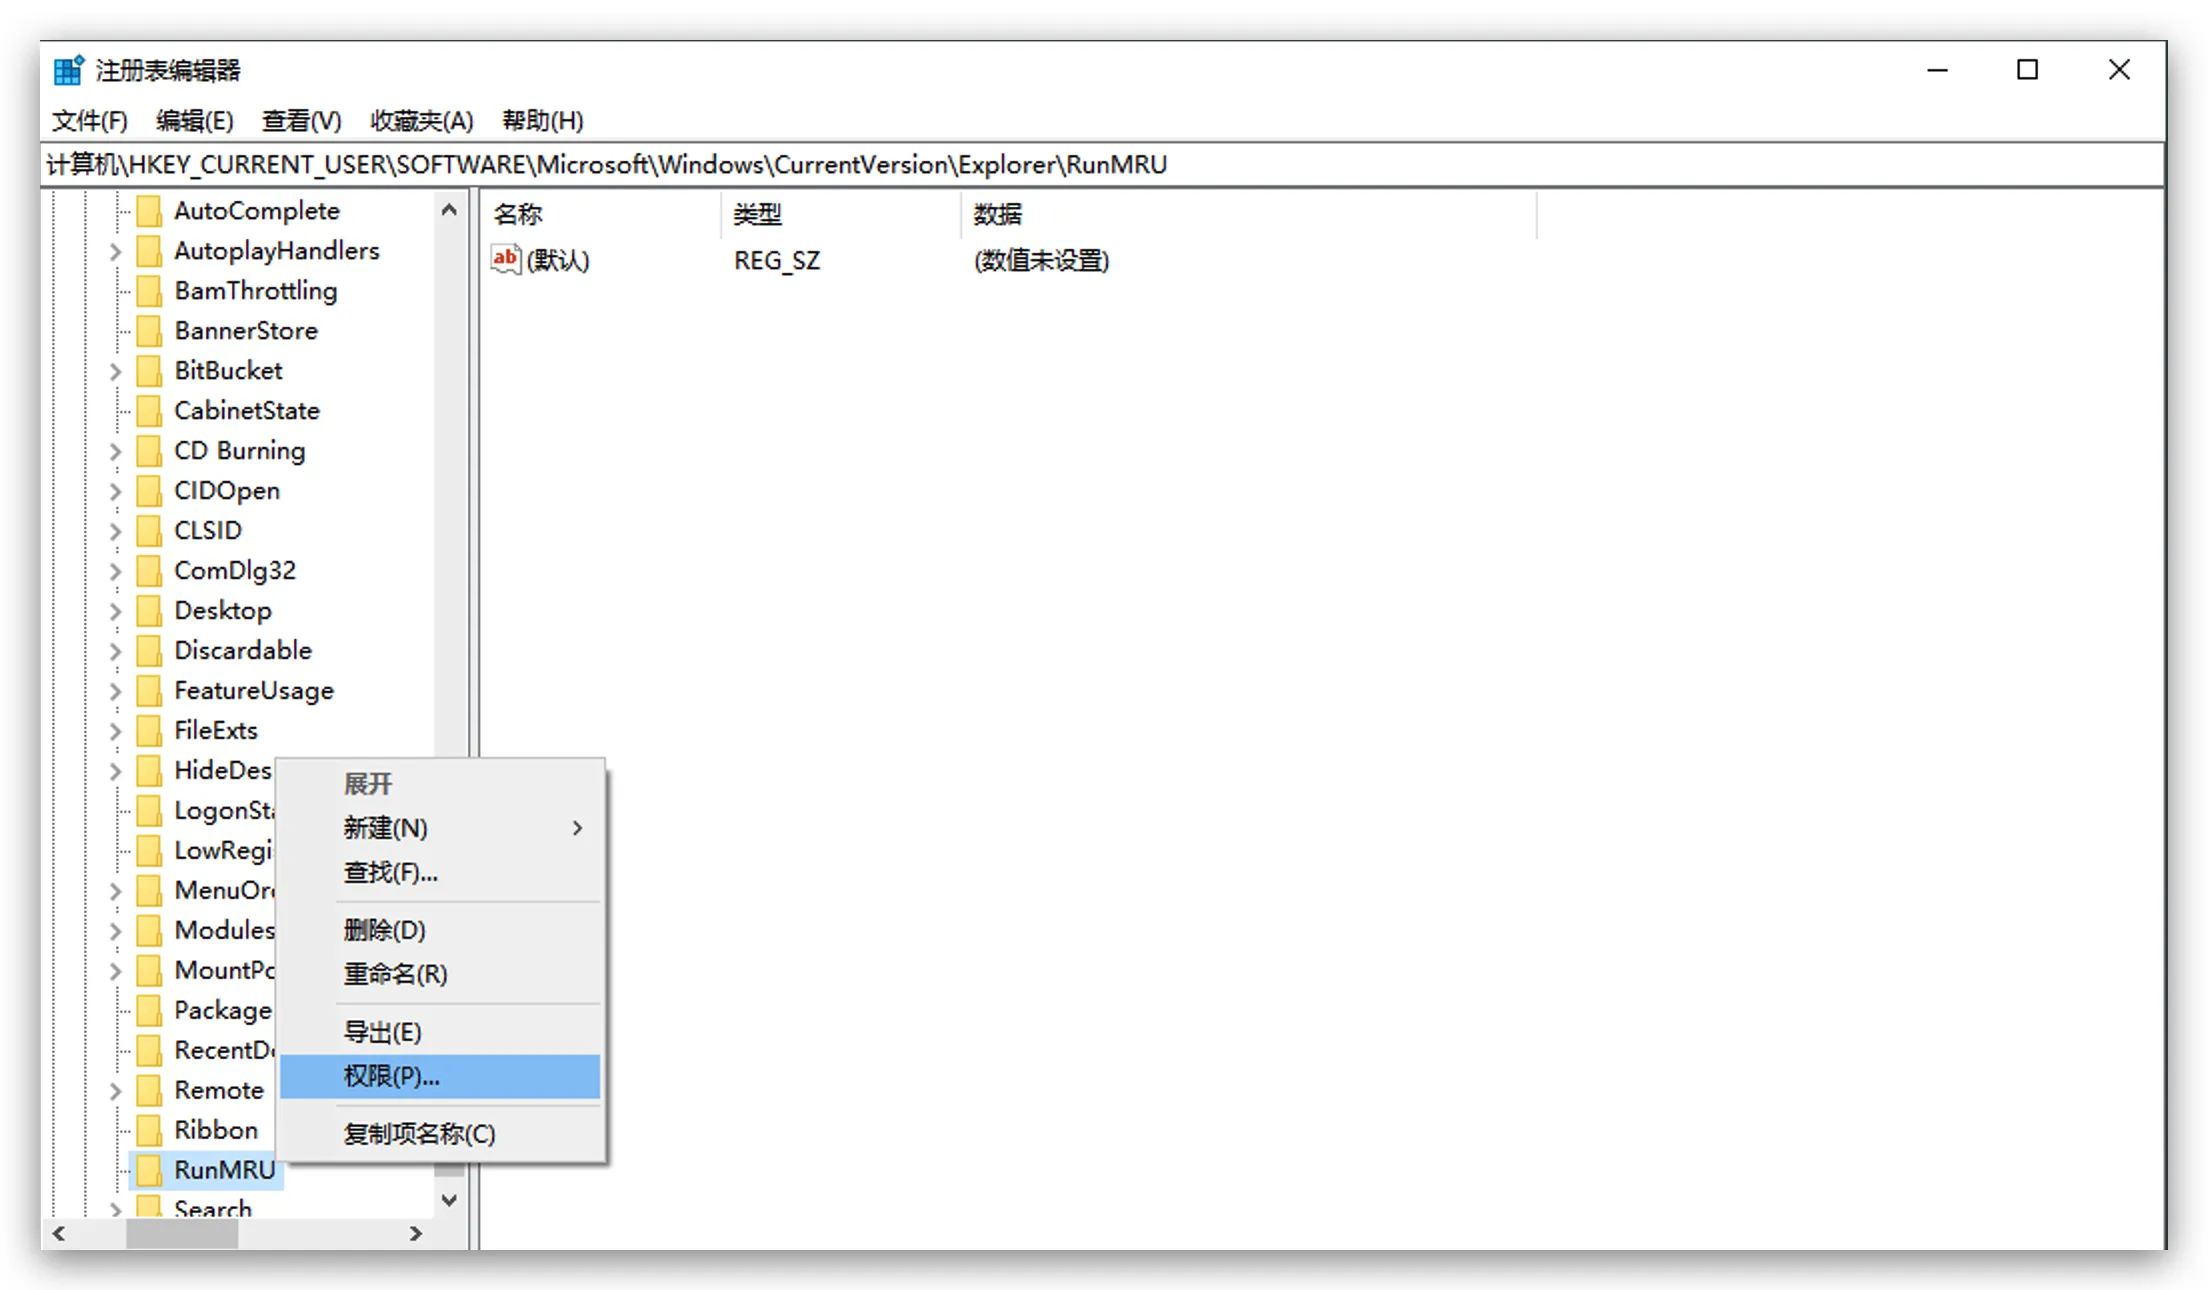This screenshot has height=1290, width=2208.
Task: Click the CD Burning folder icon
Action: click(x=149, y=451)
